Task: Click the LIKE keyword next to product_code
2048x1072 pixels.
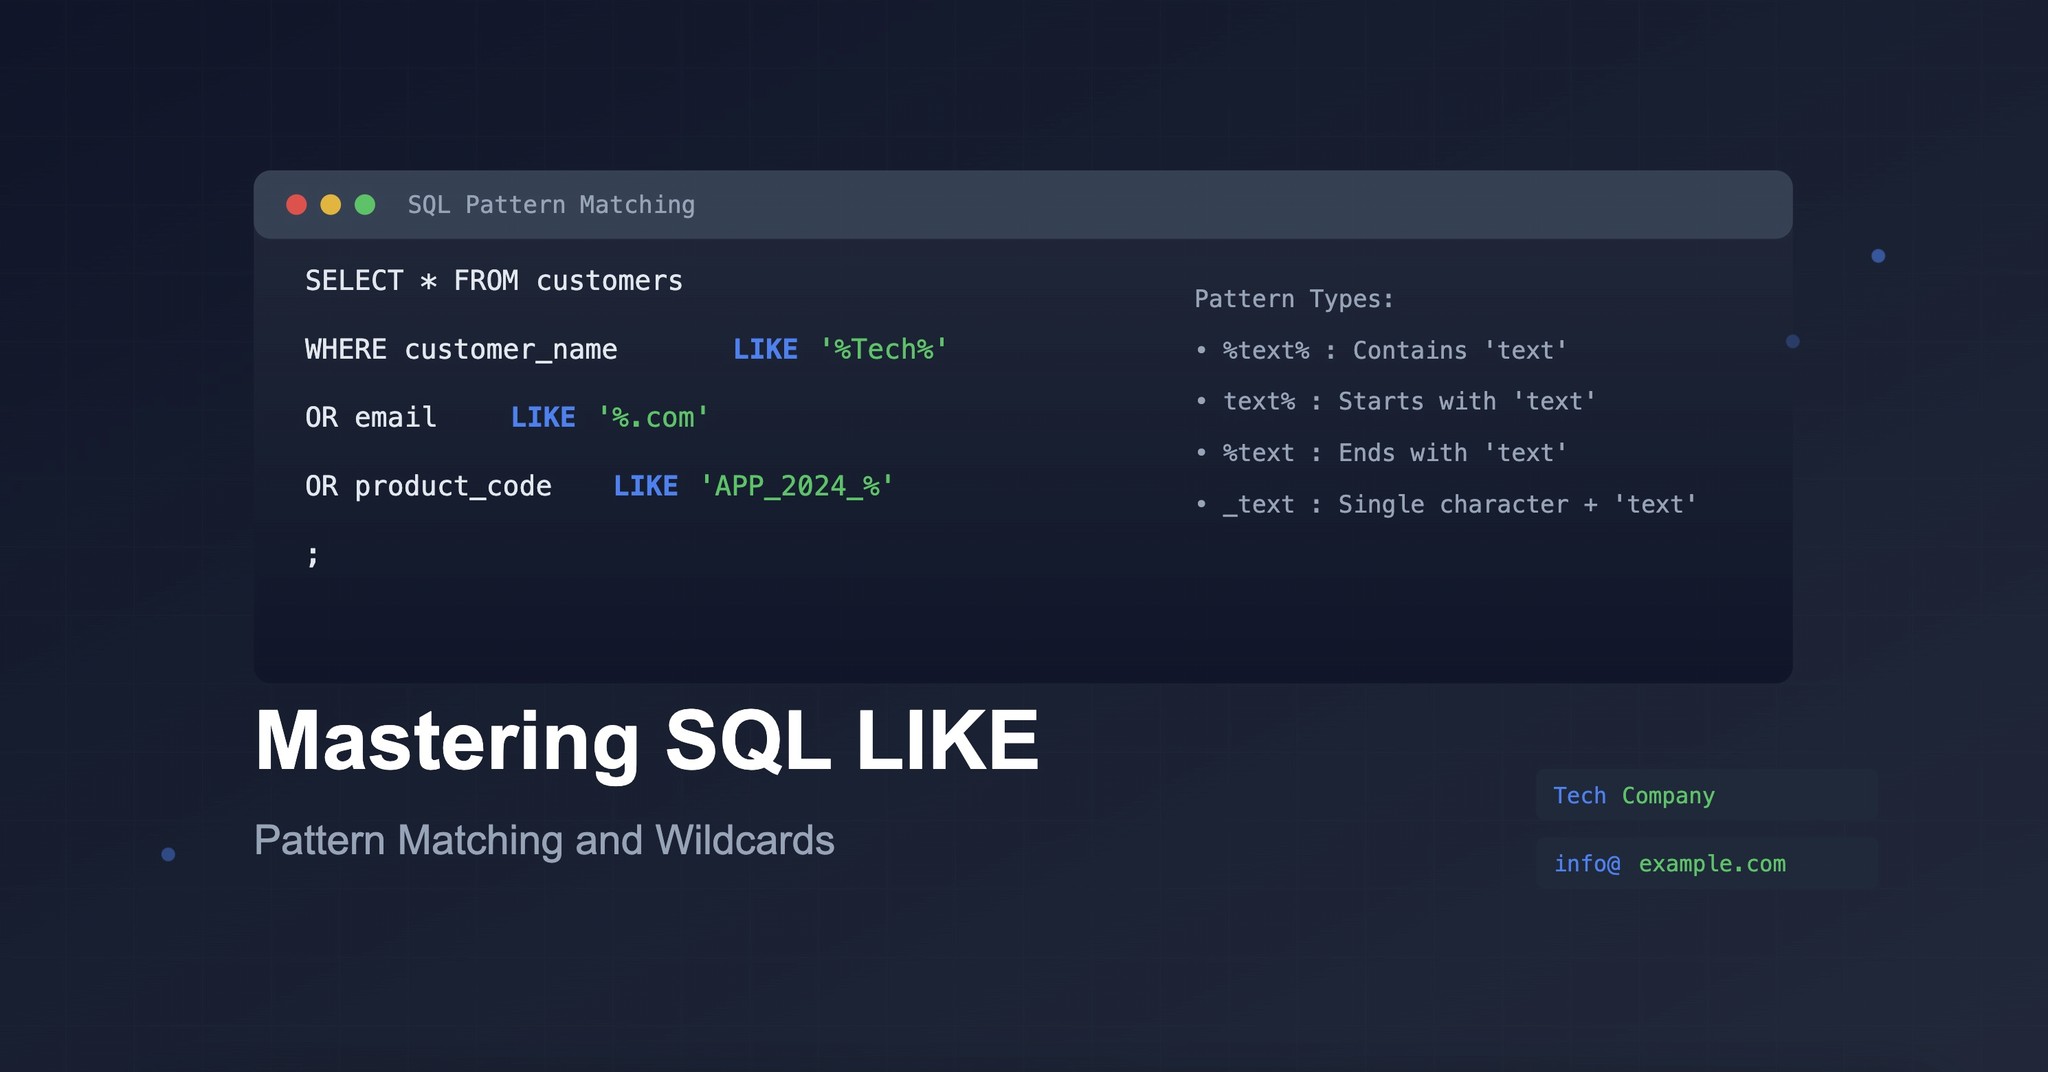Action: pos(646,486)
